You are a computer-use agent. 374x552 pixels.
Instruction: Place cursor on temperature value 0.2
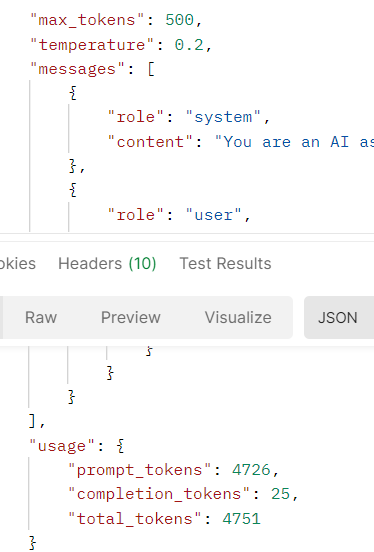point(189,45)
